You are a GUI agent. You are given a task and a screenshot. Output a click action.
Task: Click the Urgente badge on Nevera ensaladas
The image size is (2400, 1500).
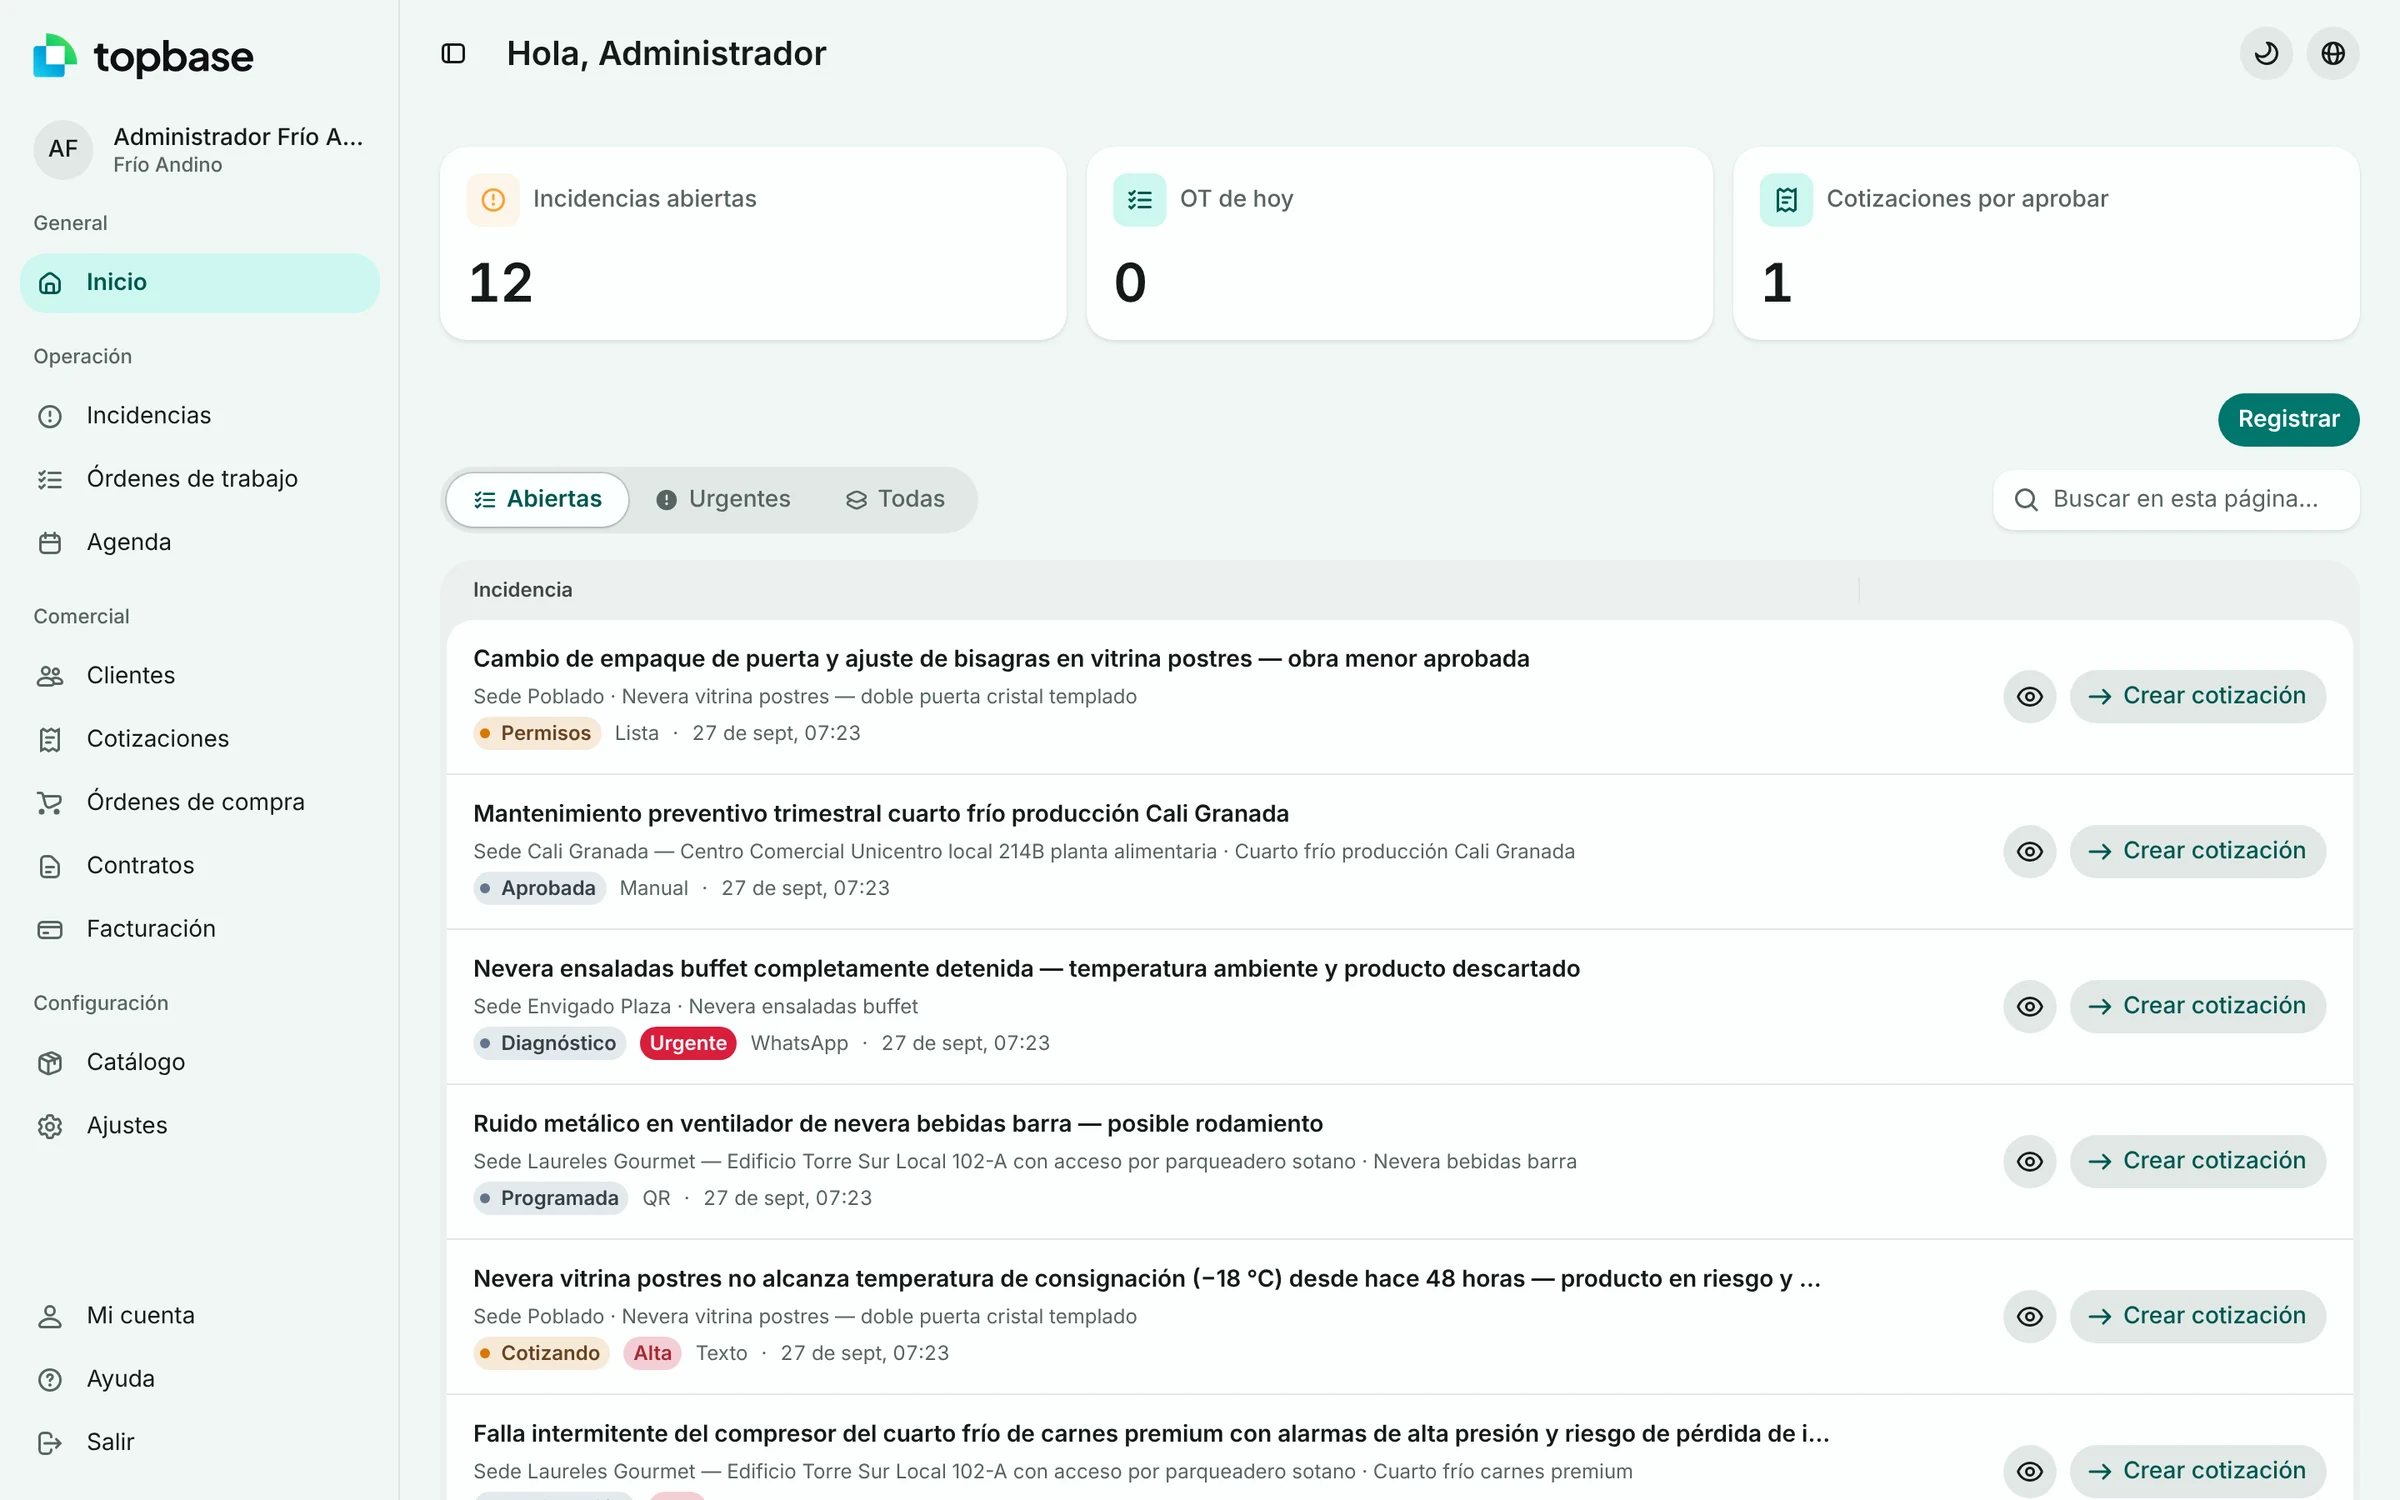pyautogui.click(x=688, y=1043)
